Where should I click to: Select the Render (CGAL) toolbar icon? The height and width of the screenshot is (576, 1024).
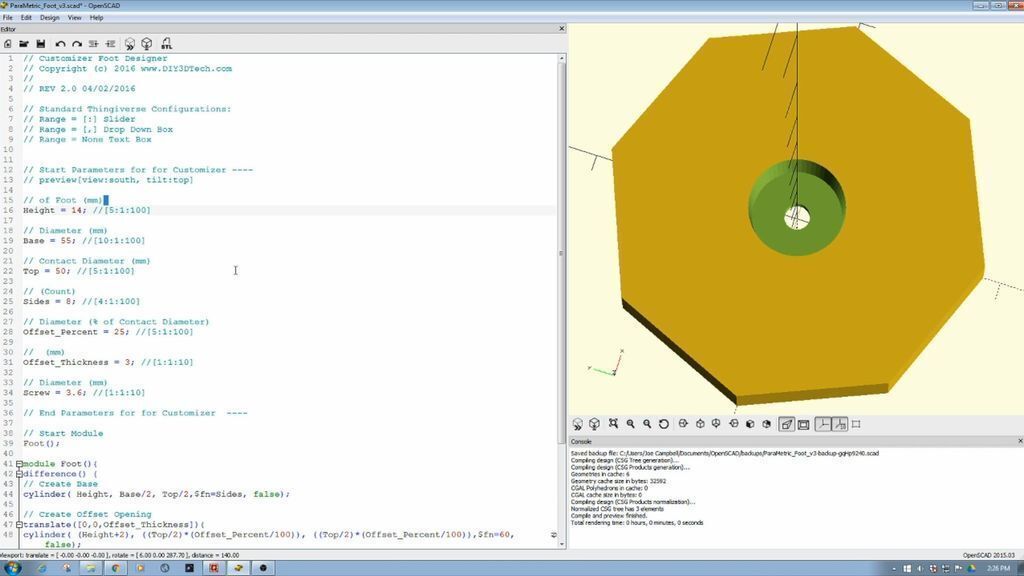pyautogui.click(x=146, y=44)
